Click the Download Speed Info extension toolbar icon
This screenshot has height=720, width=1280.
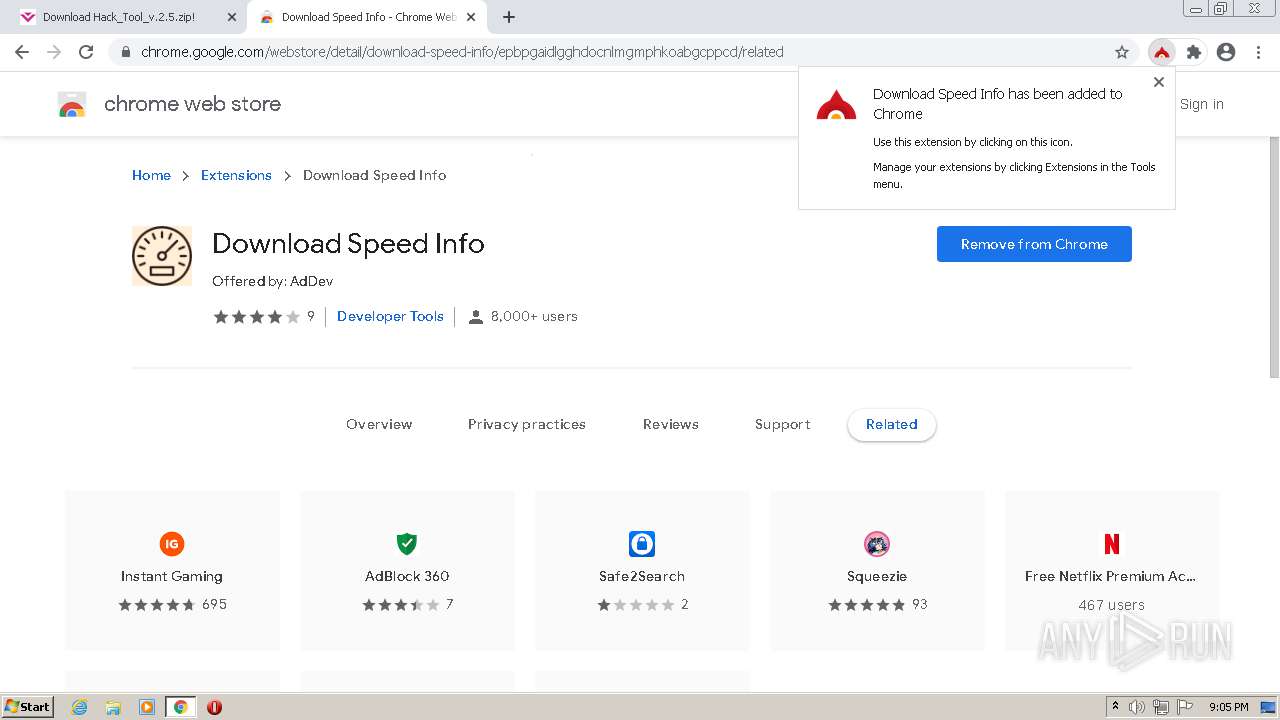(1161, 52)
